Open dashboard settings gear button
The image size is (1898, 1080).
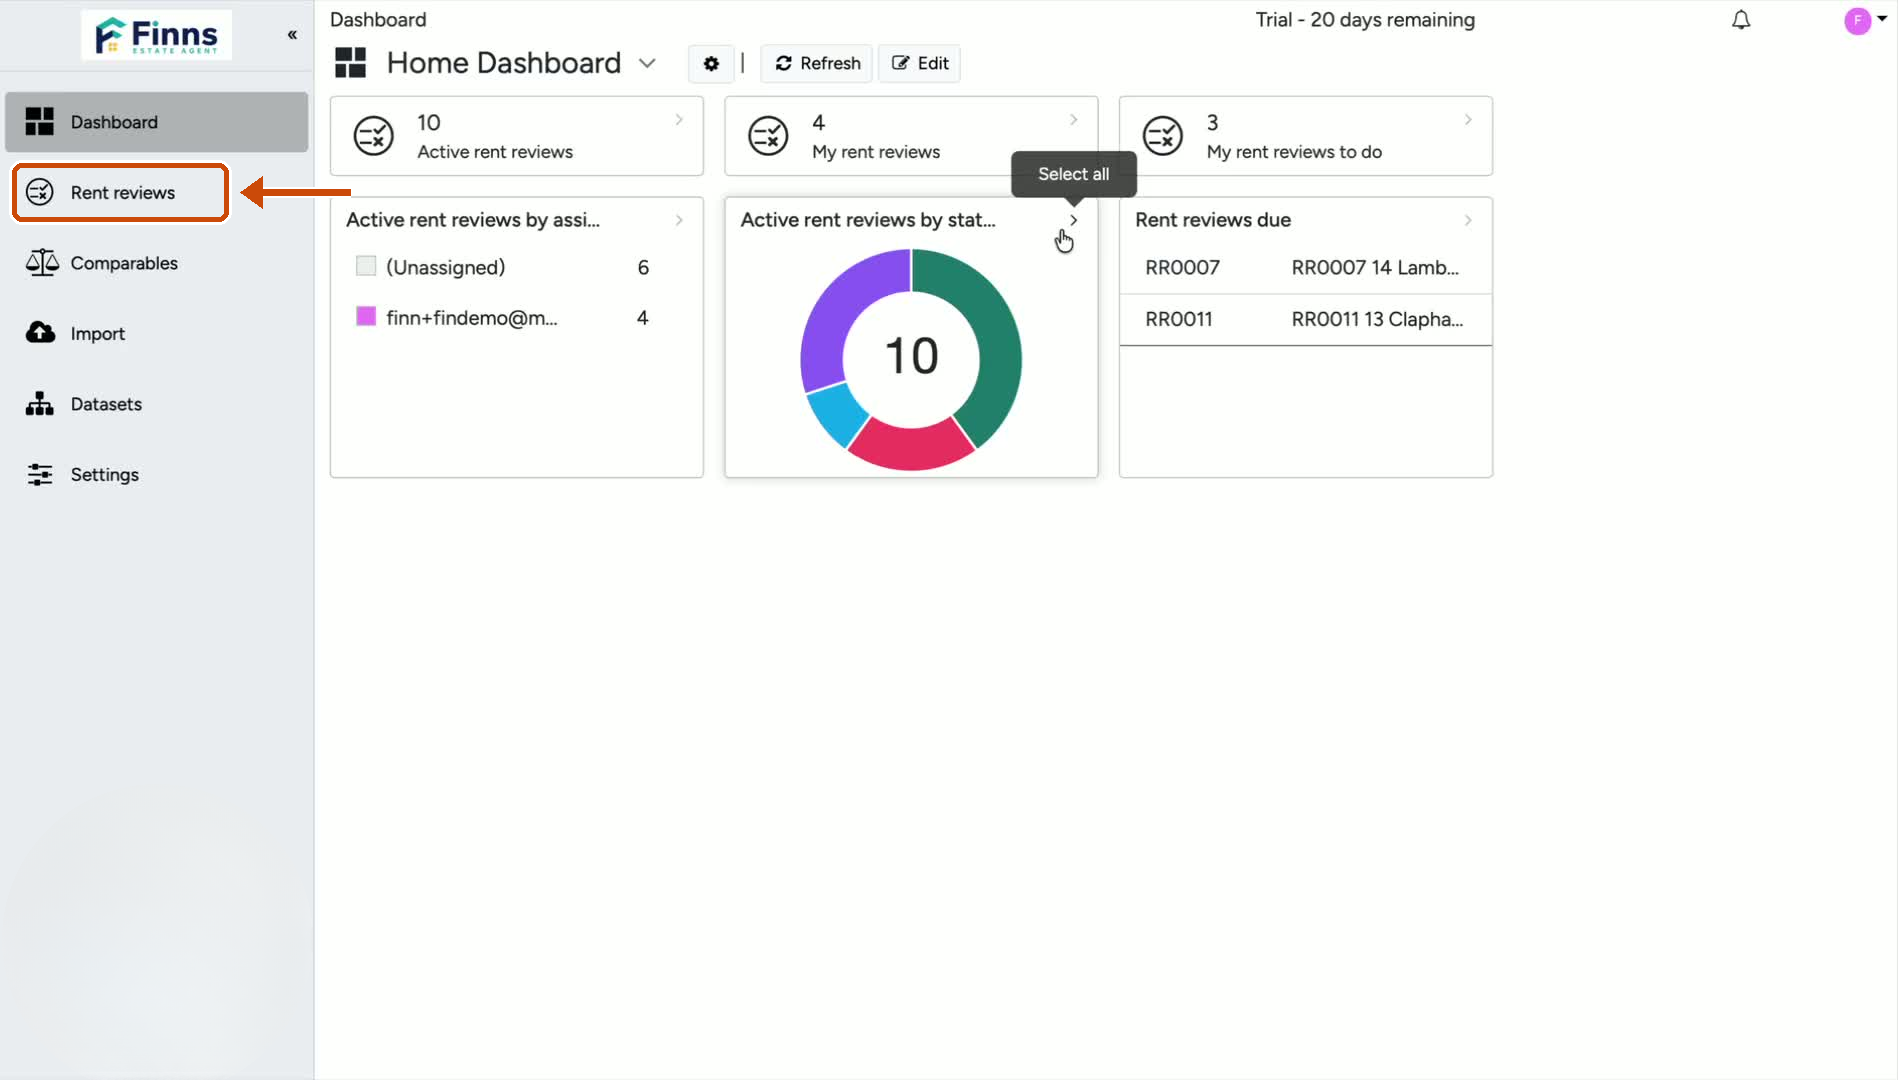(x=711, y=63)
